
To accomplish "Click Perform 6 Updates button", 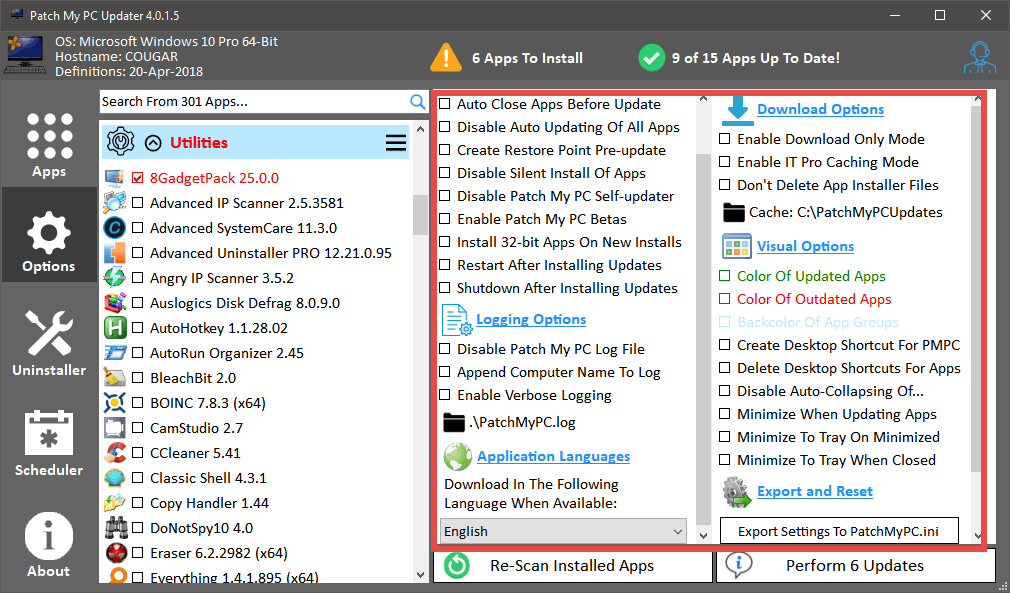I will (x=855, y=565).
